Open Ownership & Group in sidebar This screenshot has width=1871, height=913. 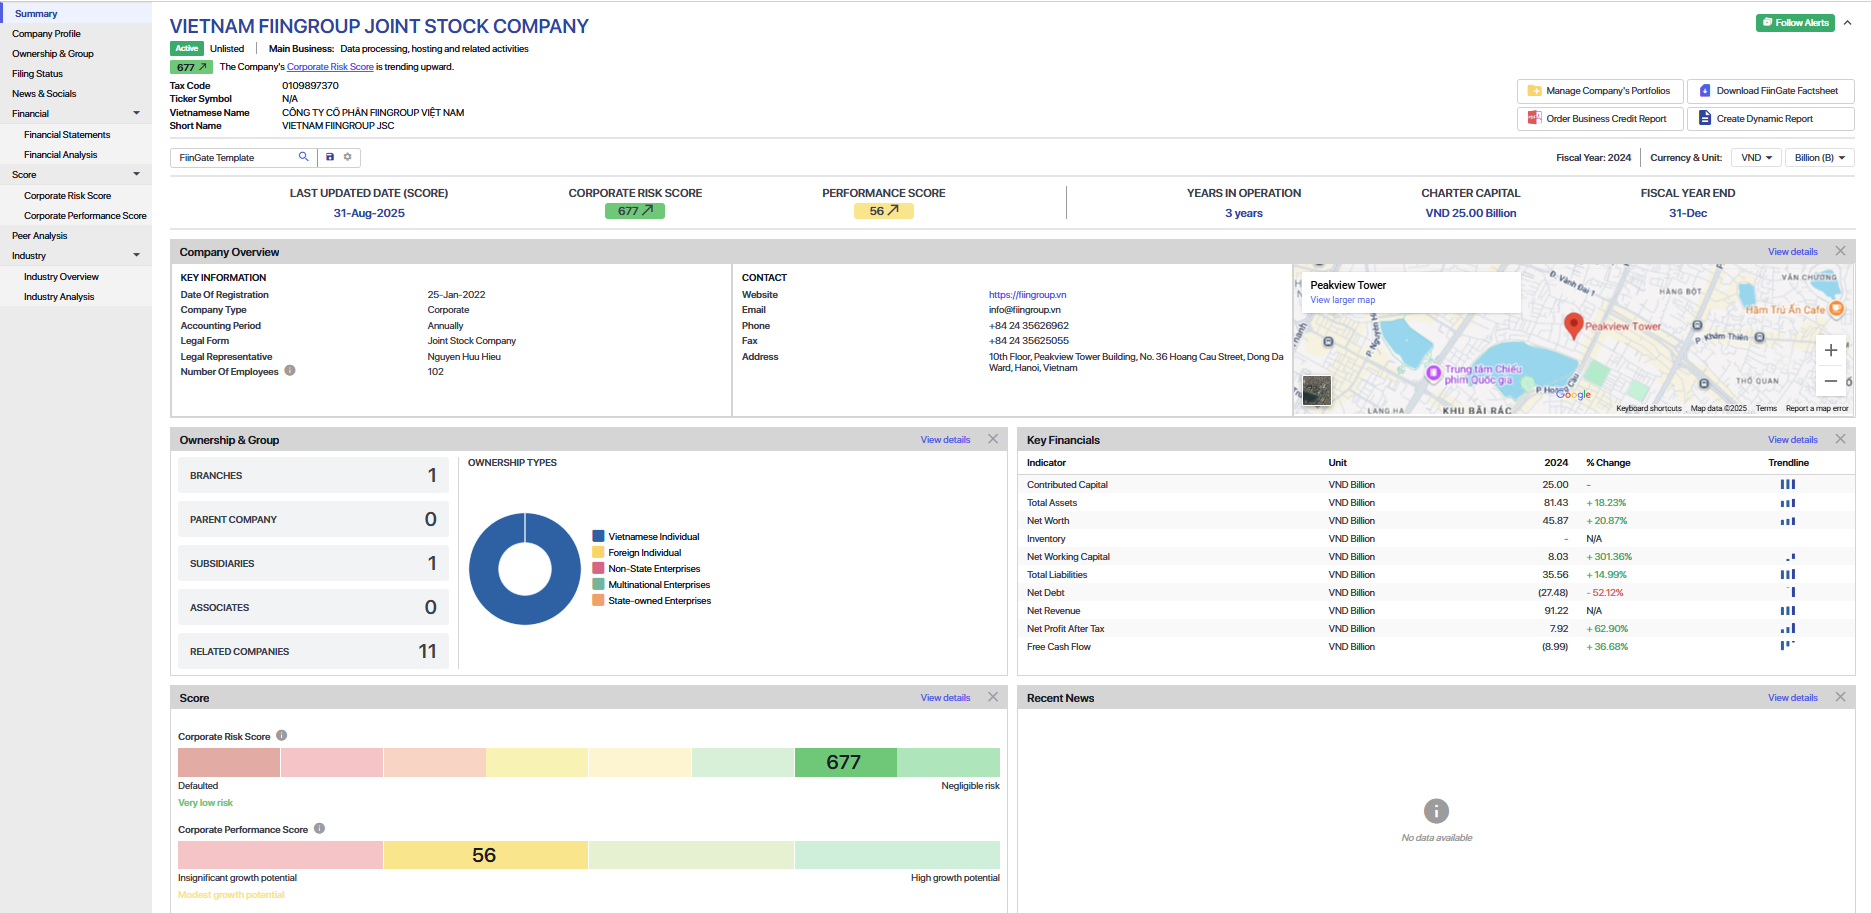click(x=53, y=54)
